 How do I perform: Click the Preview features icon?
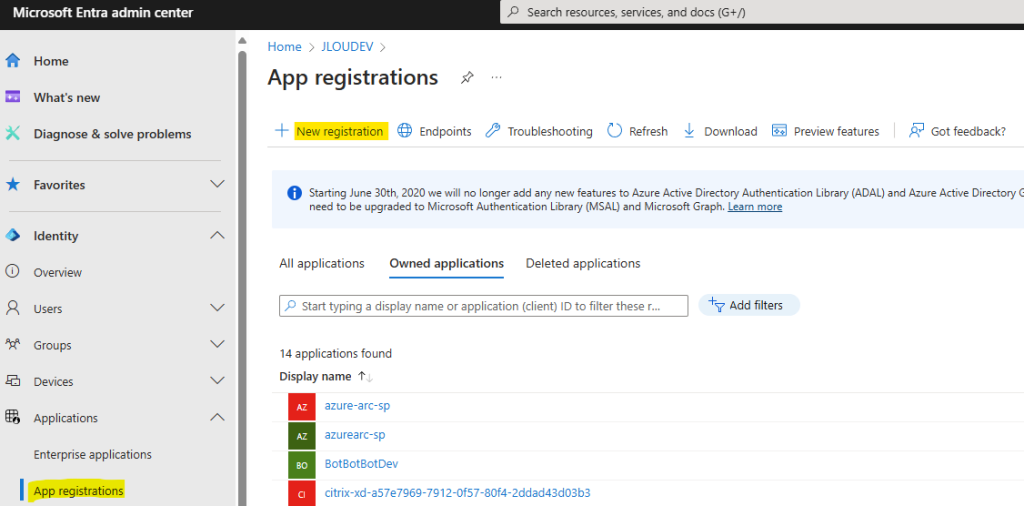click(778, 131)
